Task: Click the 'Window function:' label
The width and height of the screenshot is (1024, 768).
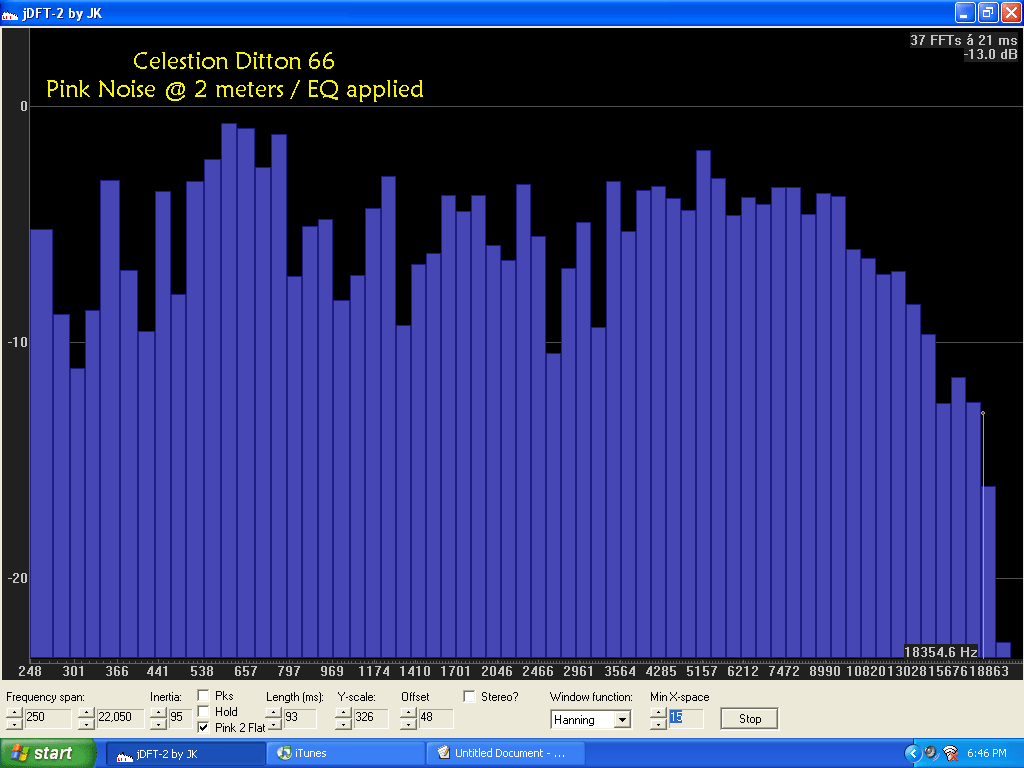Action: click(591, 697)
